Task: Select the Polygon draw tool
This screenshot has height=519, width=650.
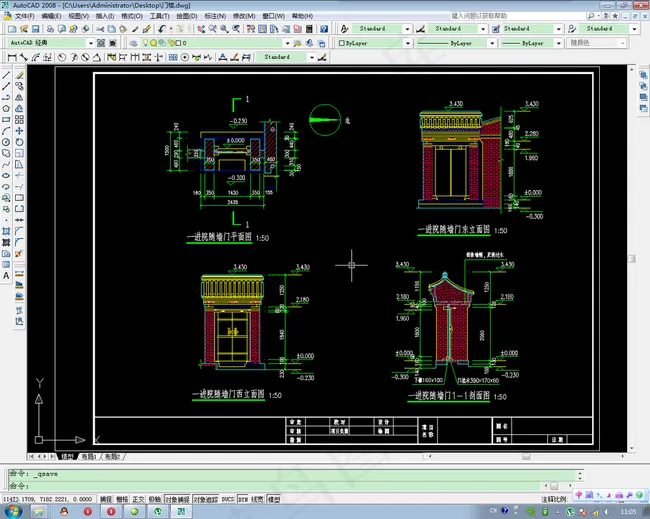Action: tap(6, 109)
